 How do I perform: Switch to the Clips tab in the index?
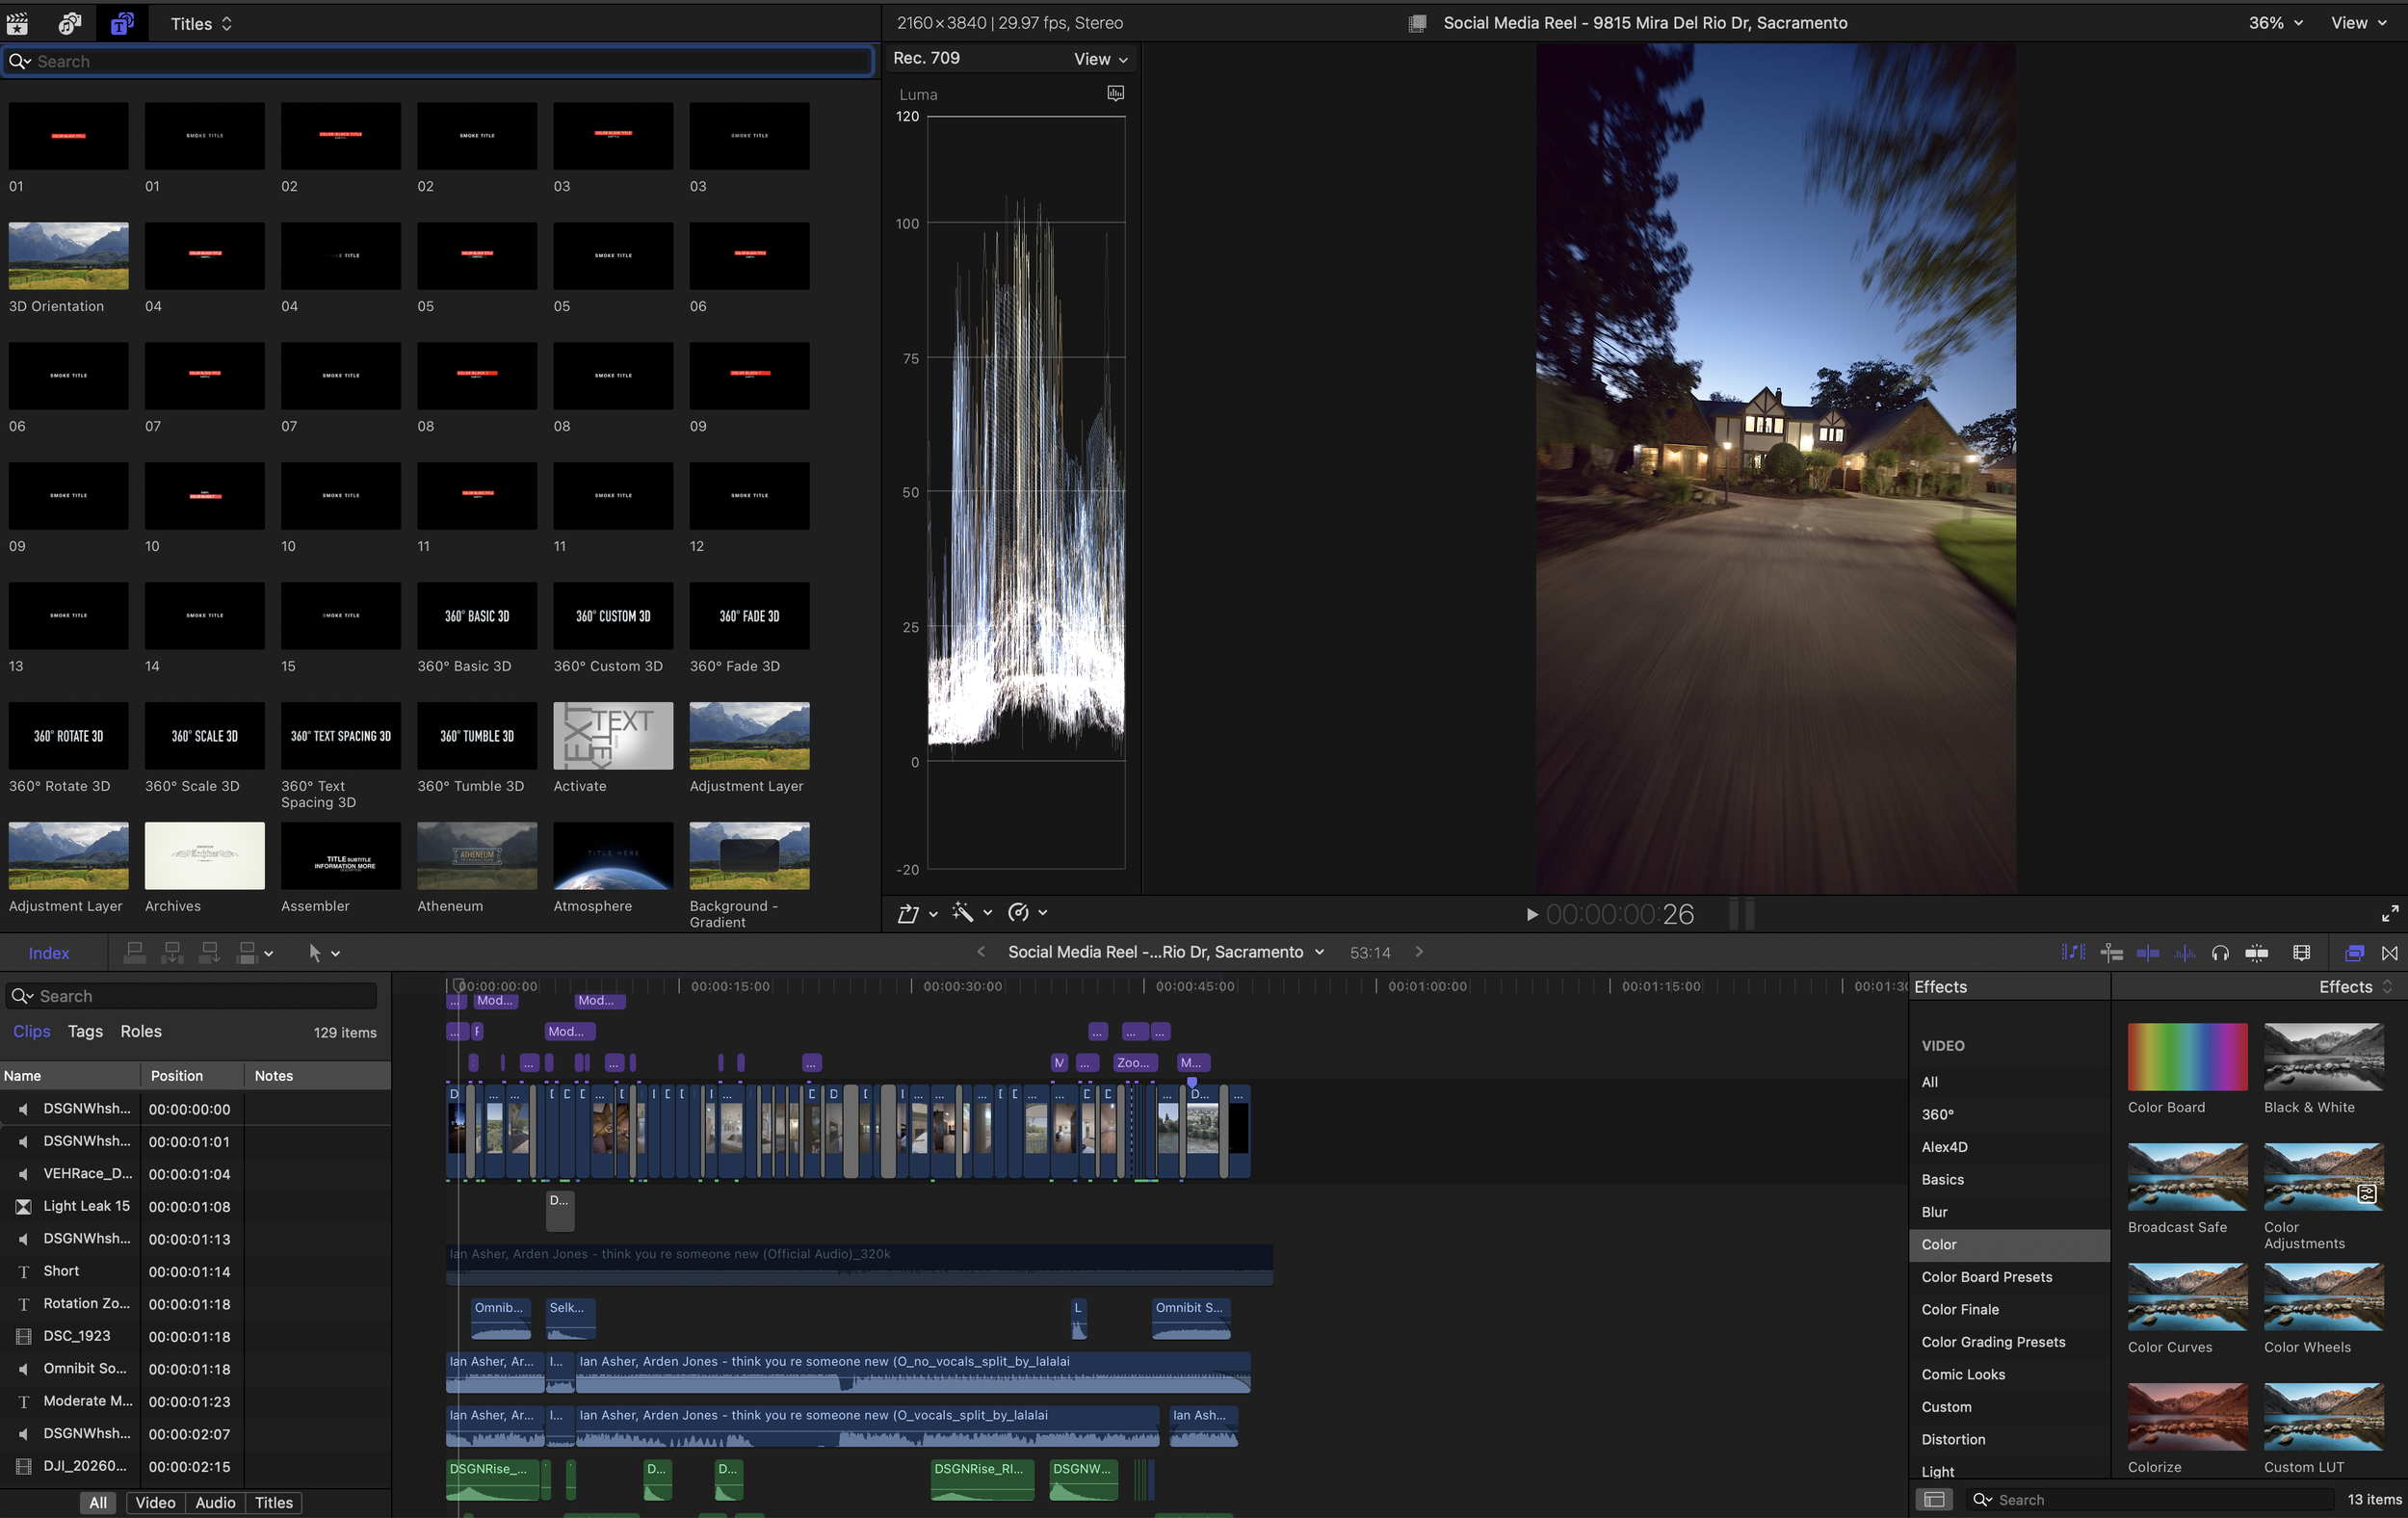(x=31, y=1031)
